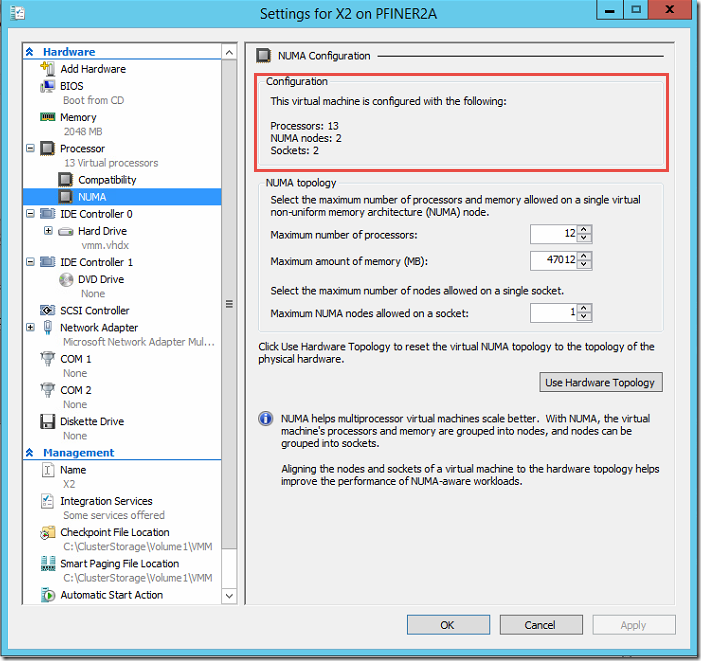701x661 pixels.
Task: Select the Integration Services checklist icon
Action: click(47, 501)
